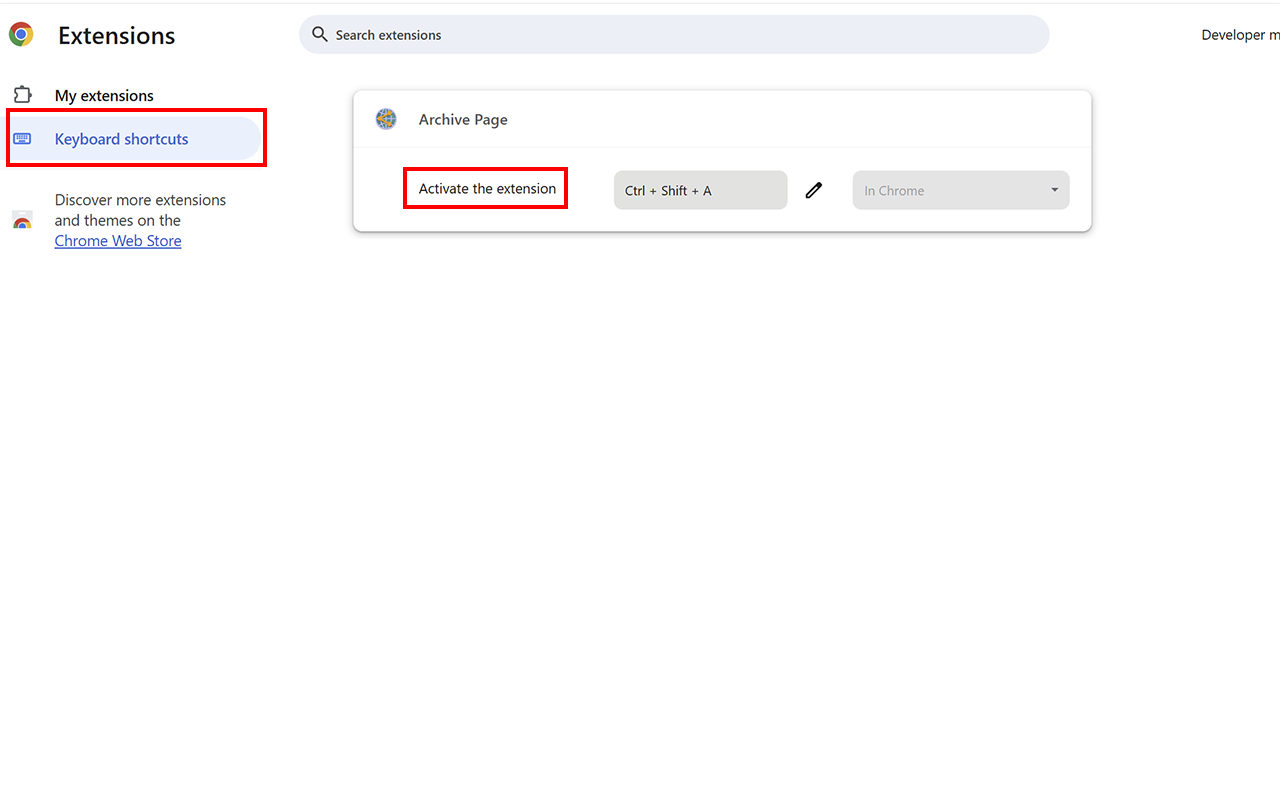Click the Ctrl + Shift + A shortcut field
Viewport: 1280px width, 800px height.
point(700,190)
